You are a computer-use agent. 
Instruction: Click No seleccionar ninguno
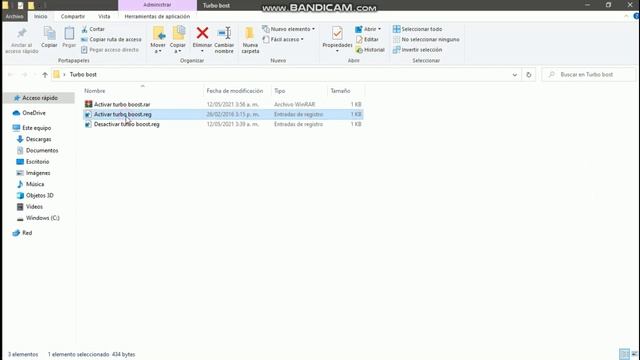point(426,39)
